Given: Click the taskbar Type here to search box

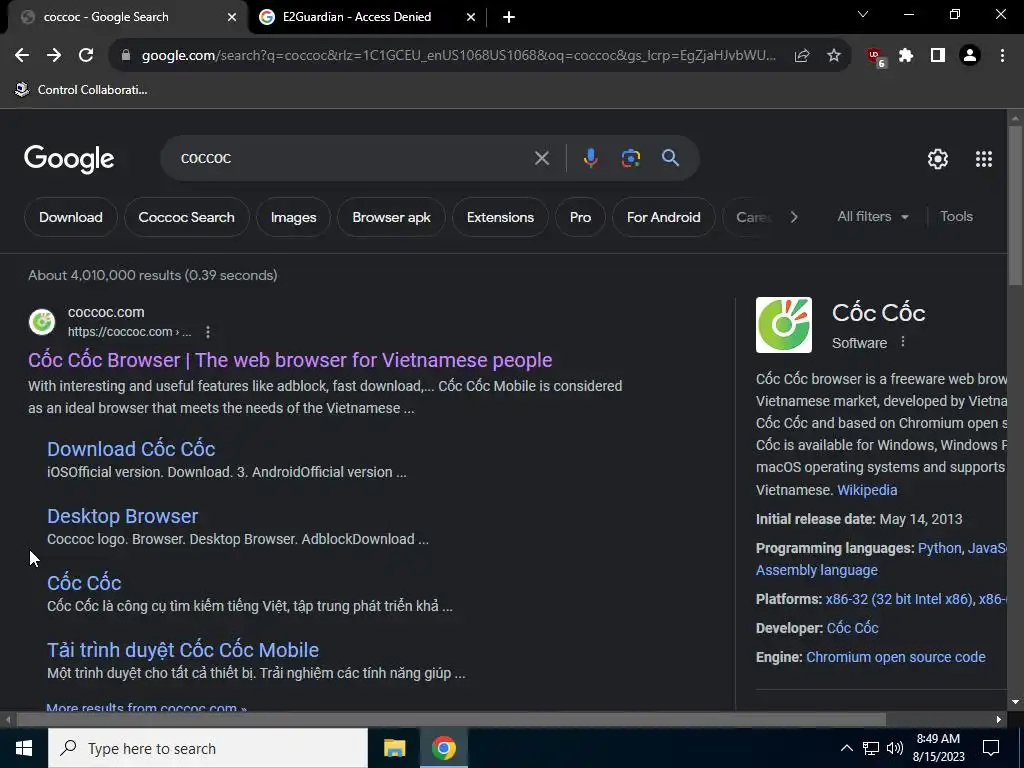Looking at the screenshot, I should click(208, 748).
